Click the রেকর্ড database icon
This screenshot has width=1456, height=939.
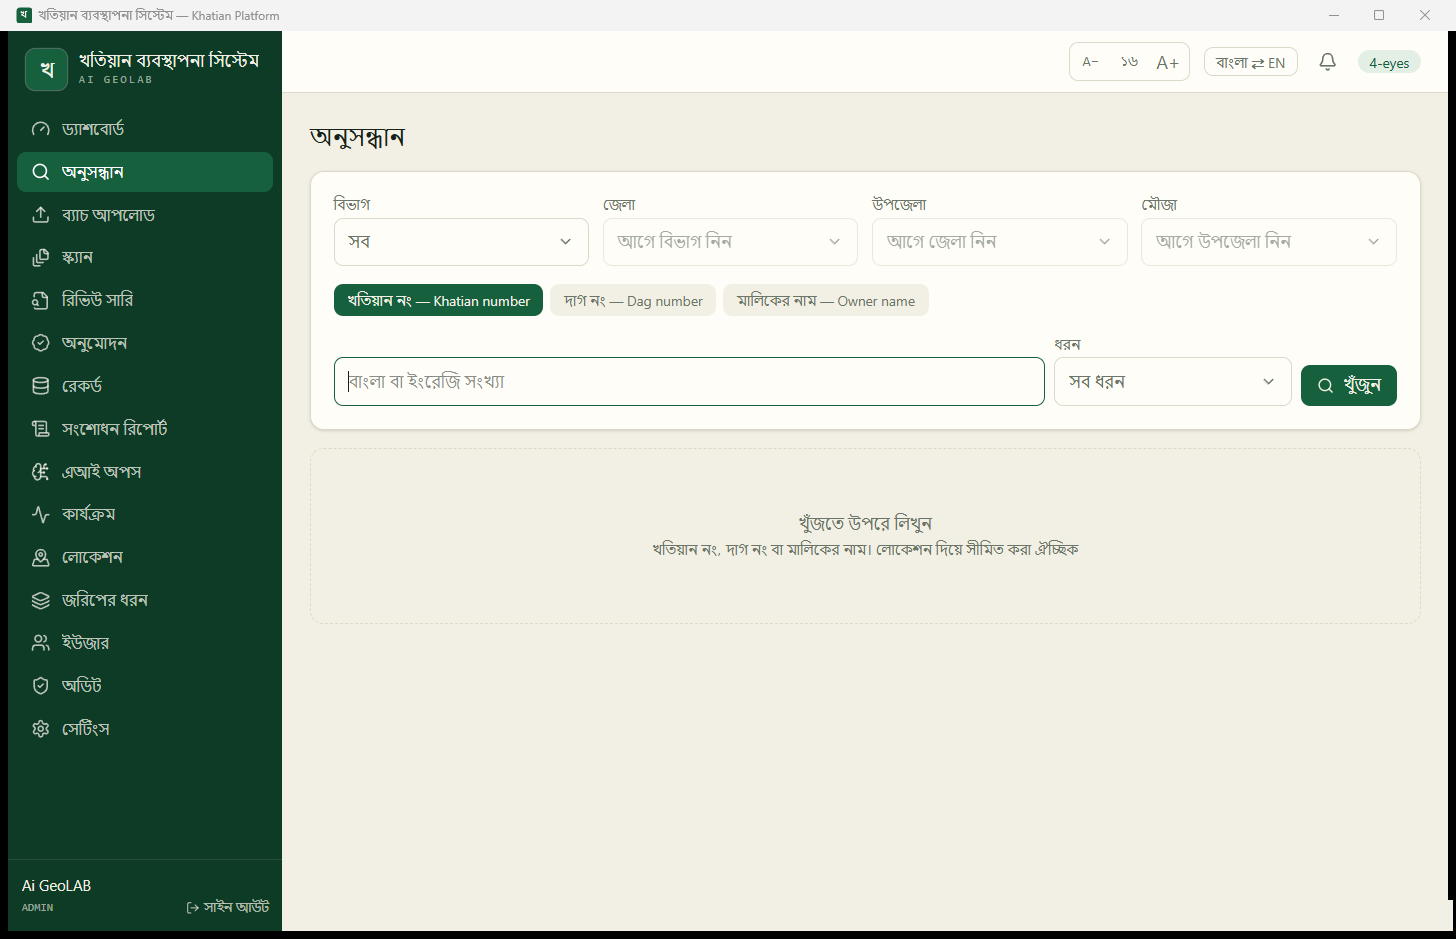coord(41,386)
